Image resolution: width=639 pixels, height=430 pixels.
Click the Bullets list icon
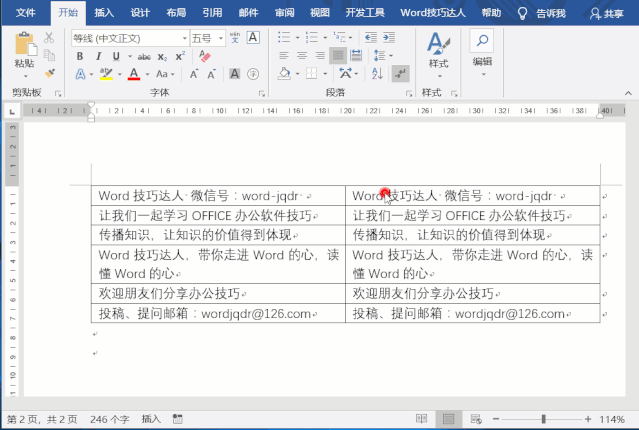[x=284, y=37]
